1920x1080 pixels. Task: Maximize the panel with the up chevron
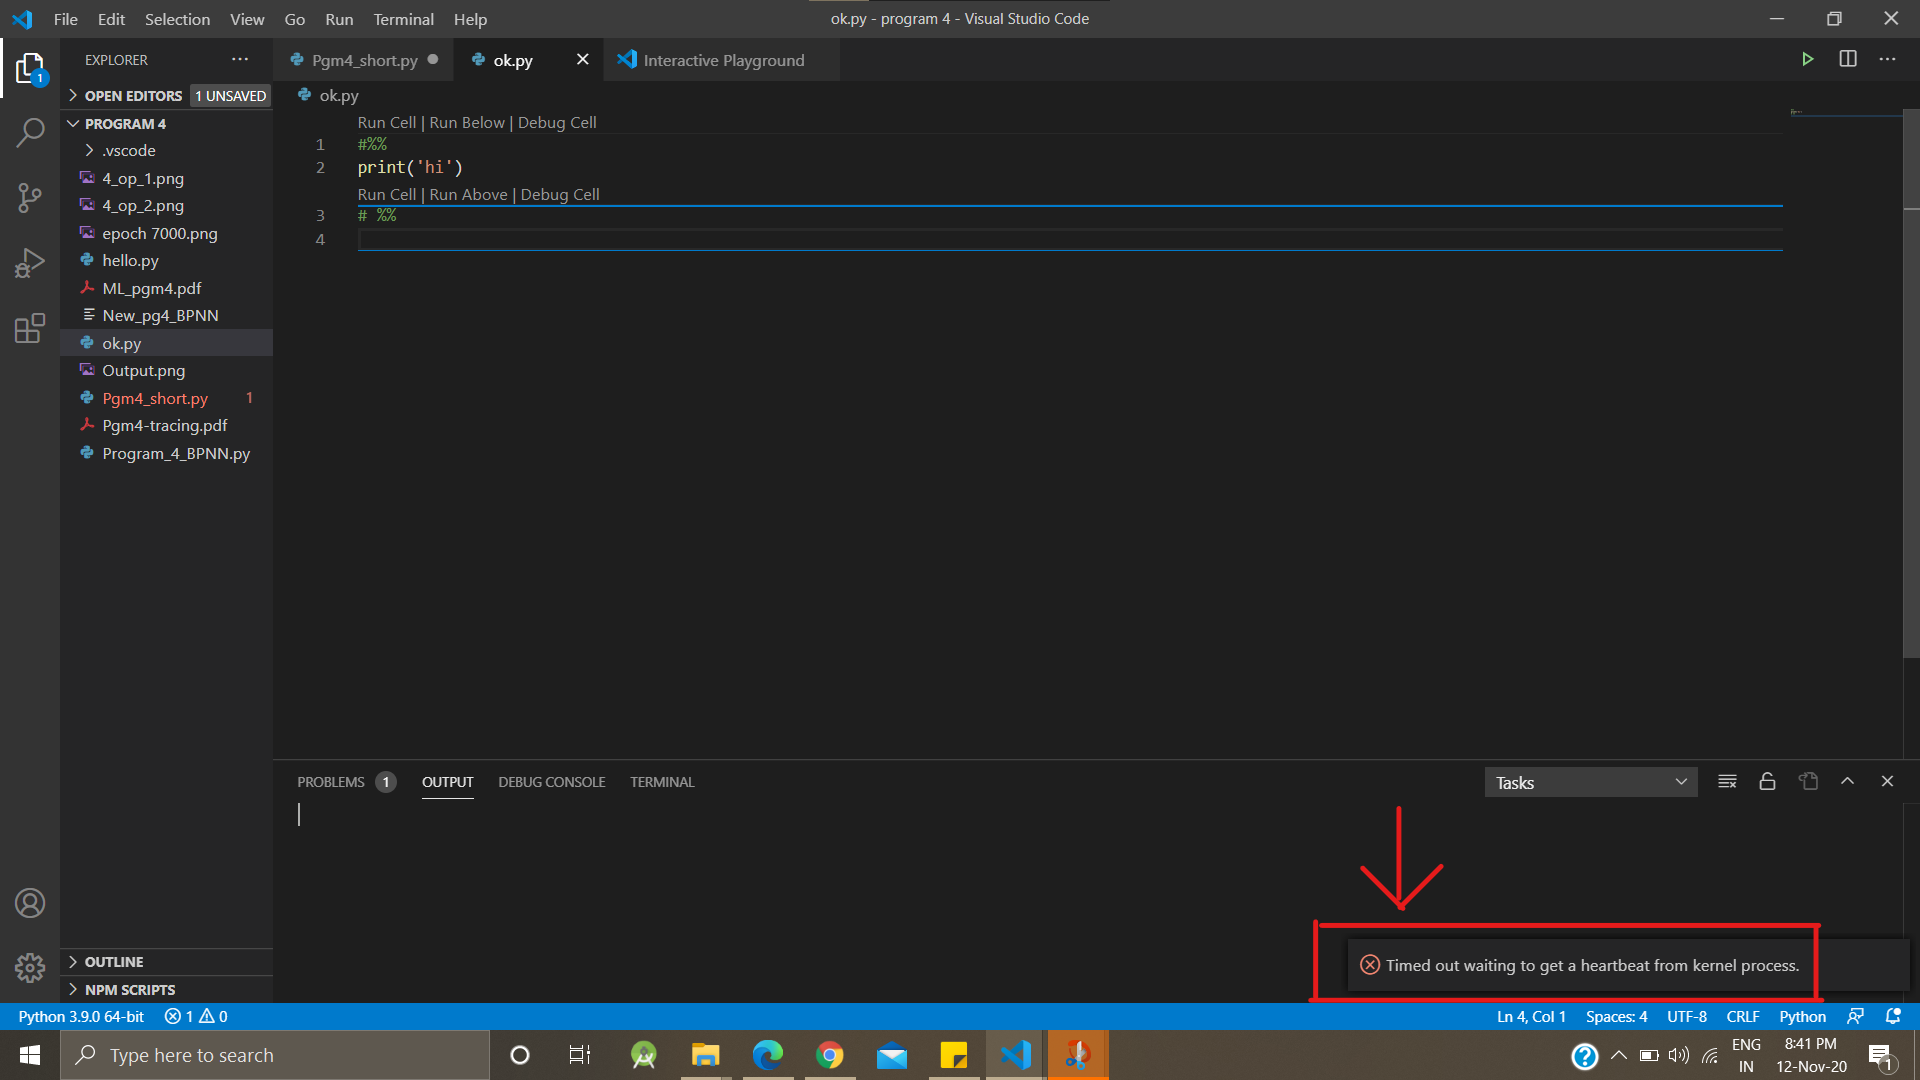coord(1847,782)
